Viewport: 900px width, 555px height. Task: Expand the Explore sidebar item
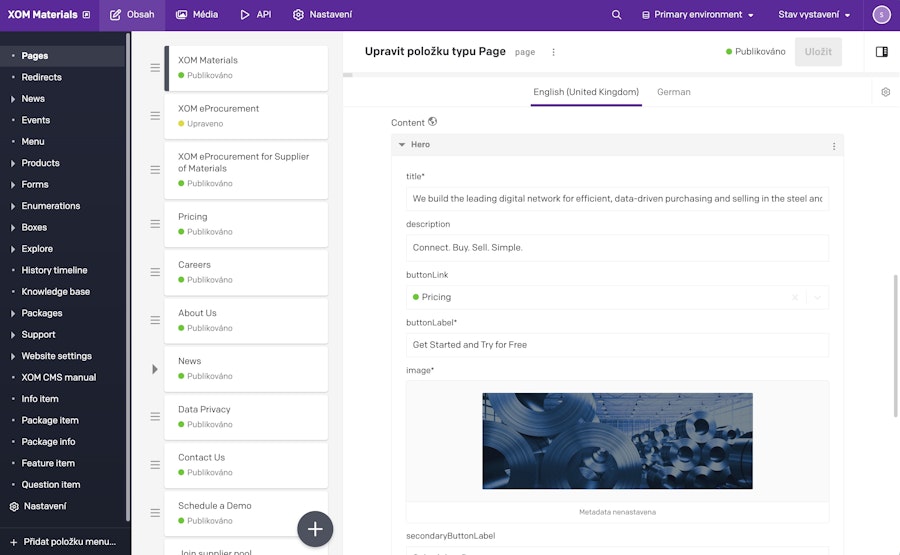pos(13,249)
